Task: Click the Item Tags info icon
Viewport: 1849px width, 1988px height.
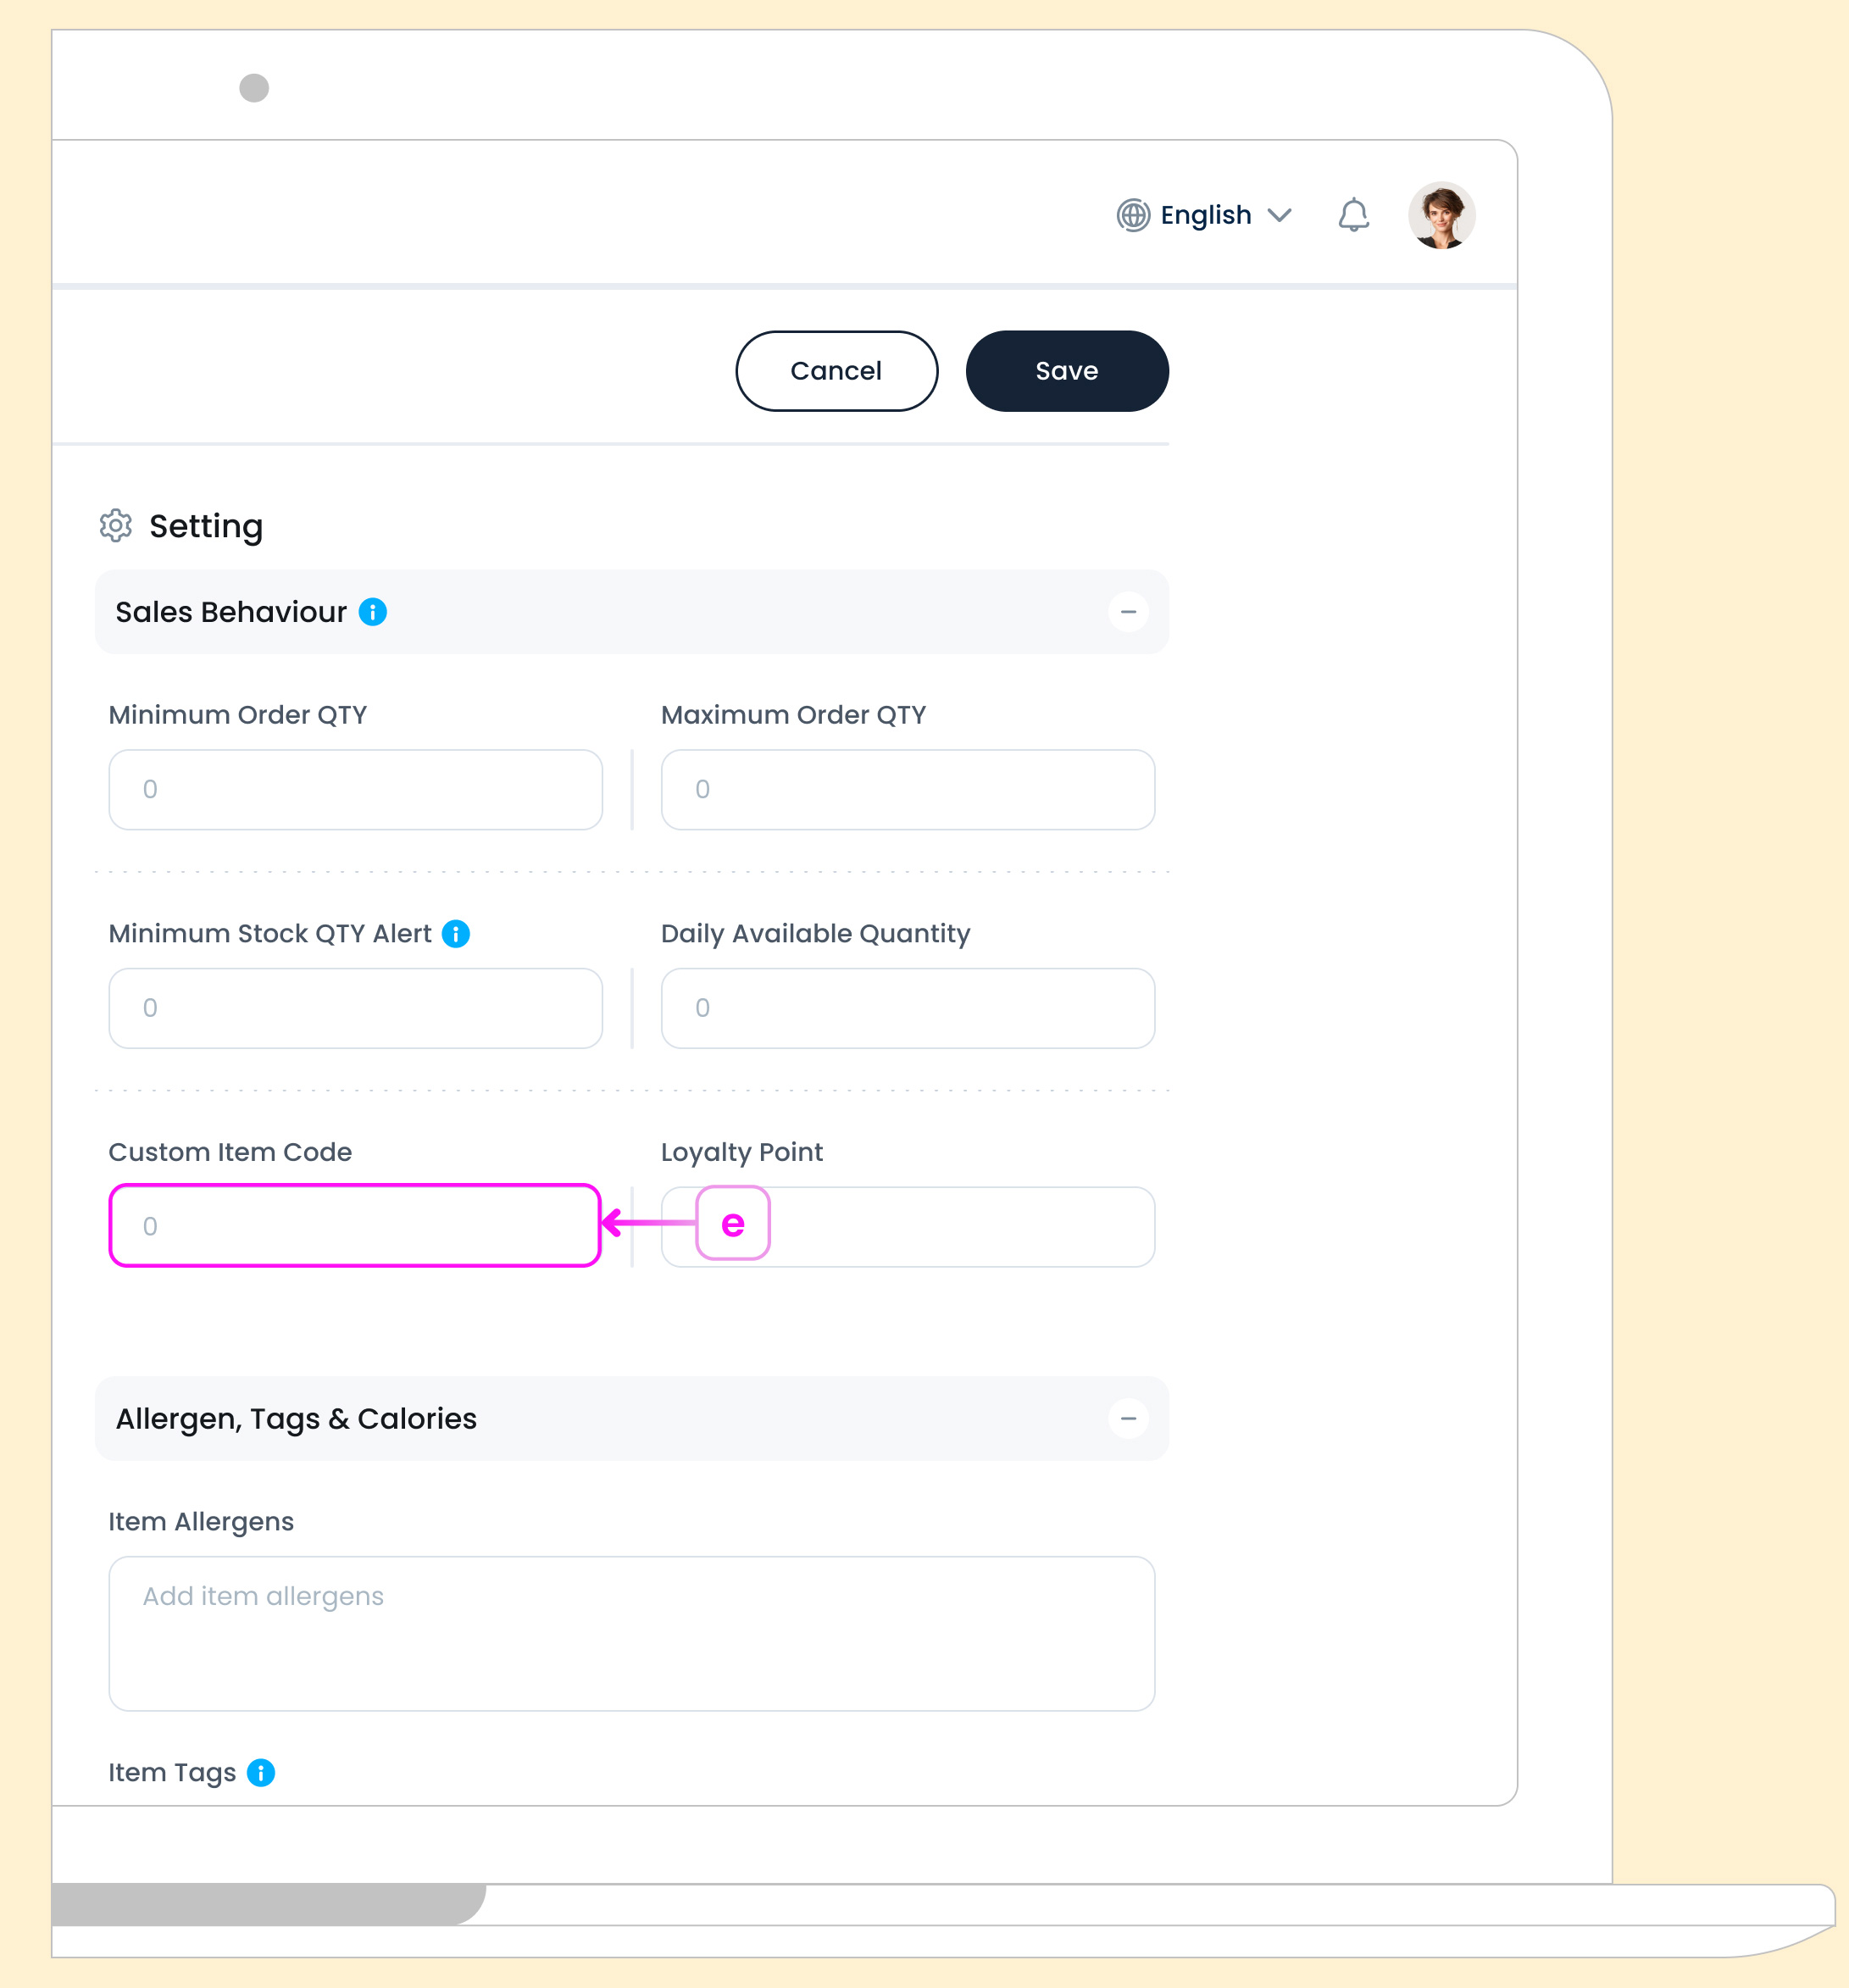Action: point(261,1772)
